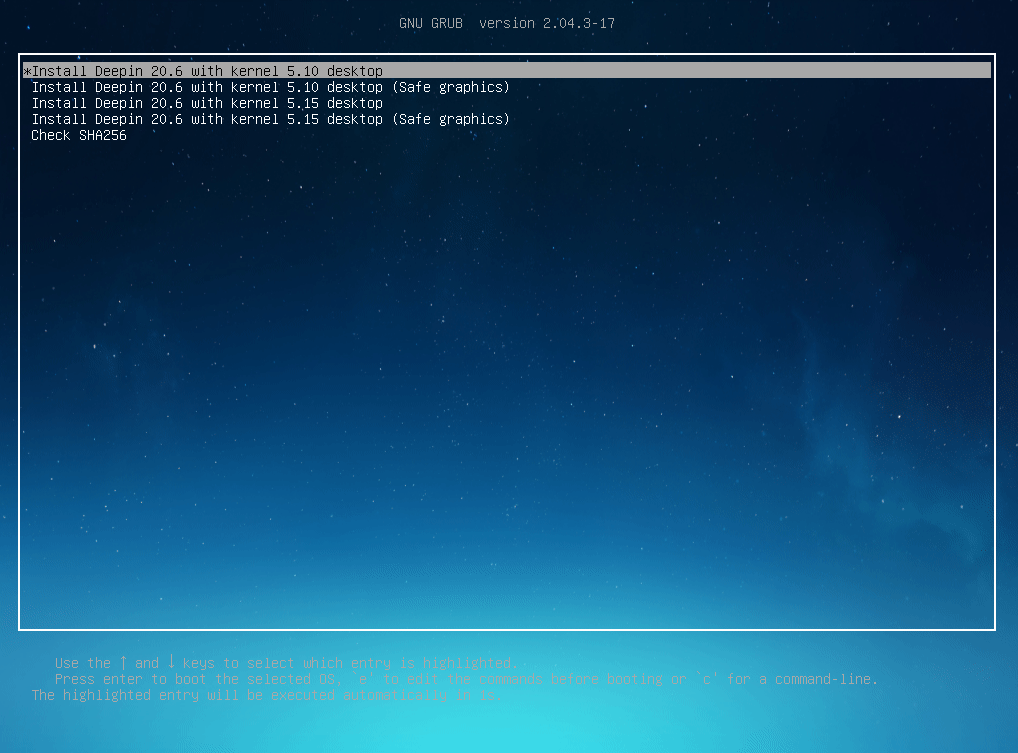Click the 'Press enter to boot the selected OS' line
1018x753 pixels.
click(466, 679)
